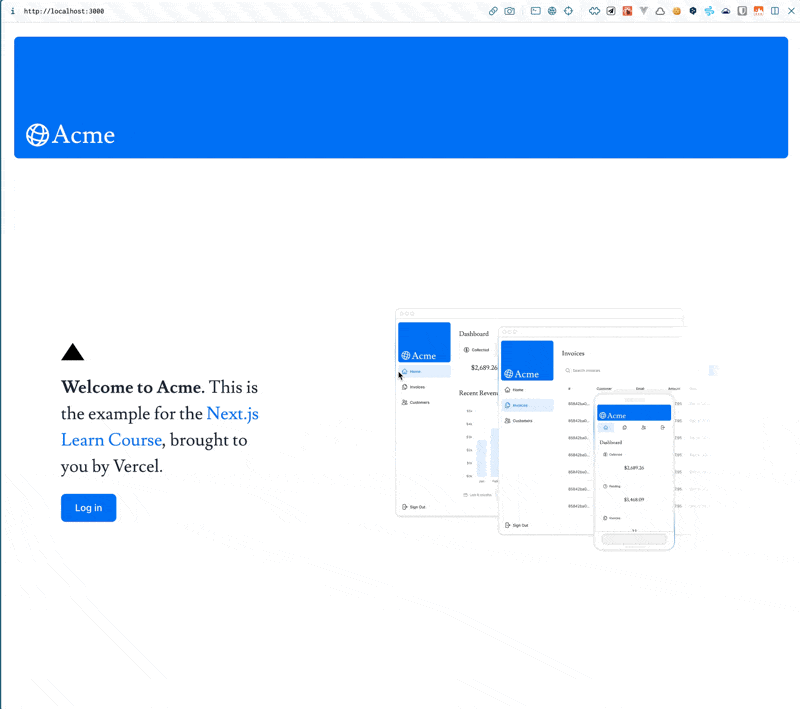Open the terminal console icon
The width and height of the screenshot is (800, 709).
pos(535,11)
